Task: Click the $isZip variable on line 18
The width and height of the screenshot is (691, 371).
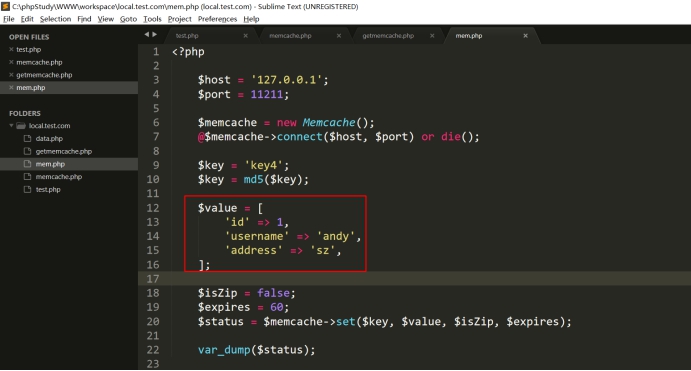Action: 217,293
